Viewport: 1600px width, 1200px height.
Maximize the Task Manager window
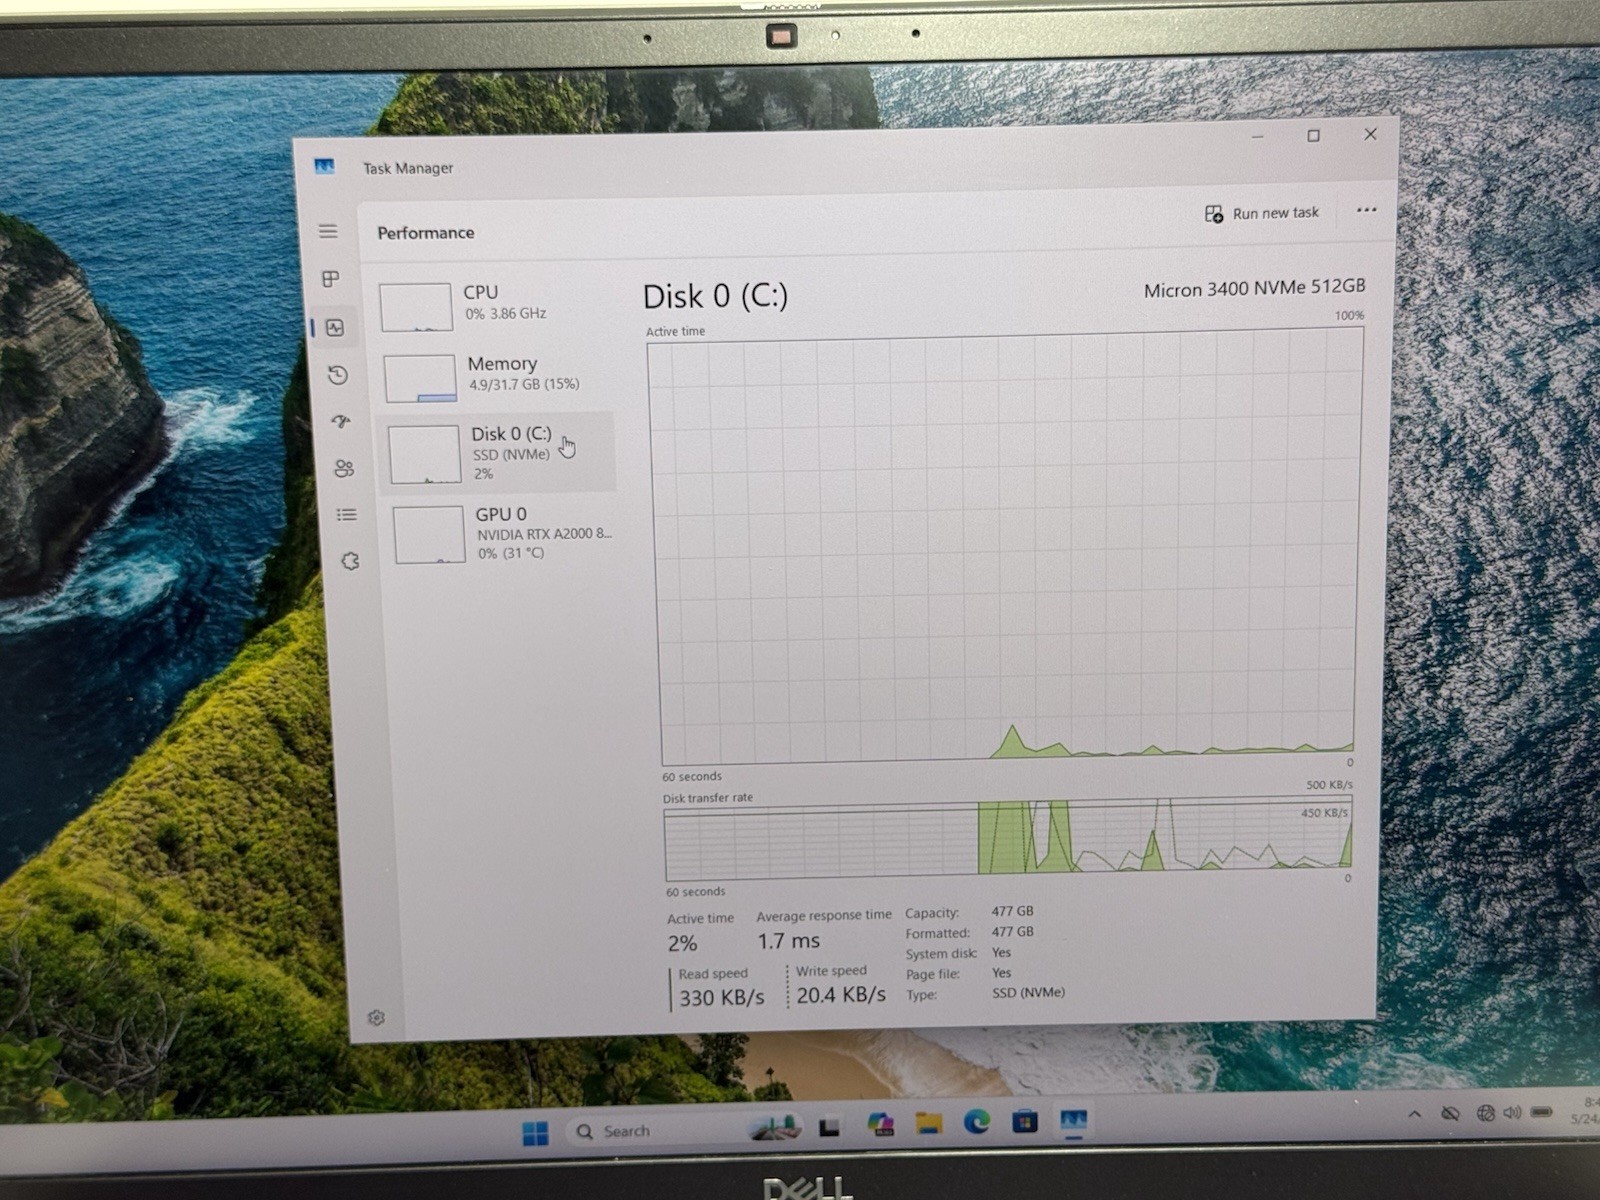click(1313, 136)
